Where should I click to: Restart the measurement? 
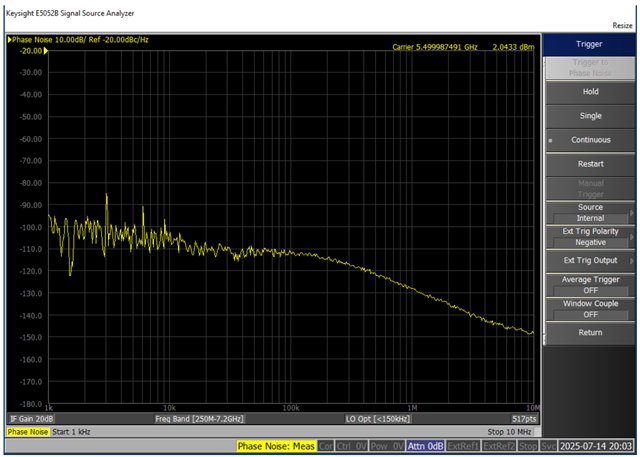pos(590,164)
